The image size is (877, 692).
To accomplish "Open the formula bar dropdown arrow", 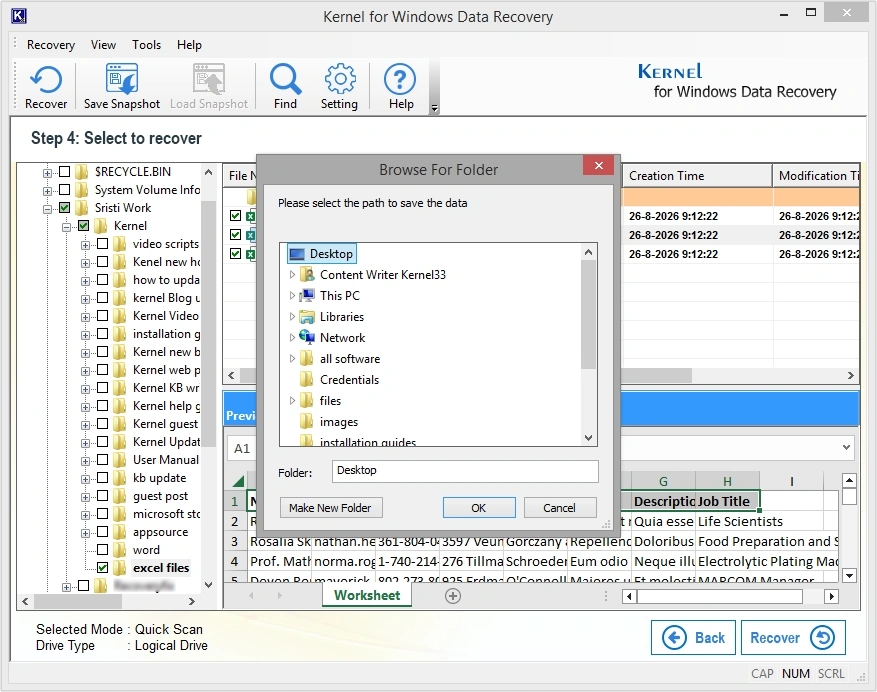I will pyautogui.click(x=846, y=448).
